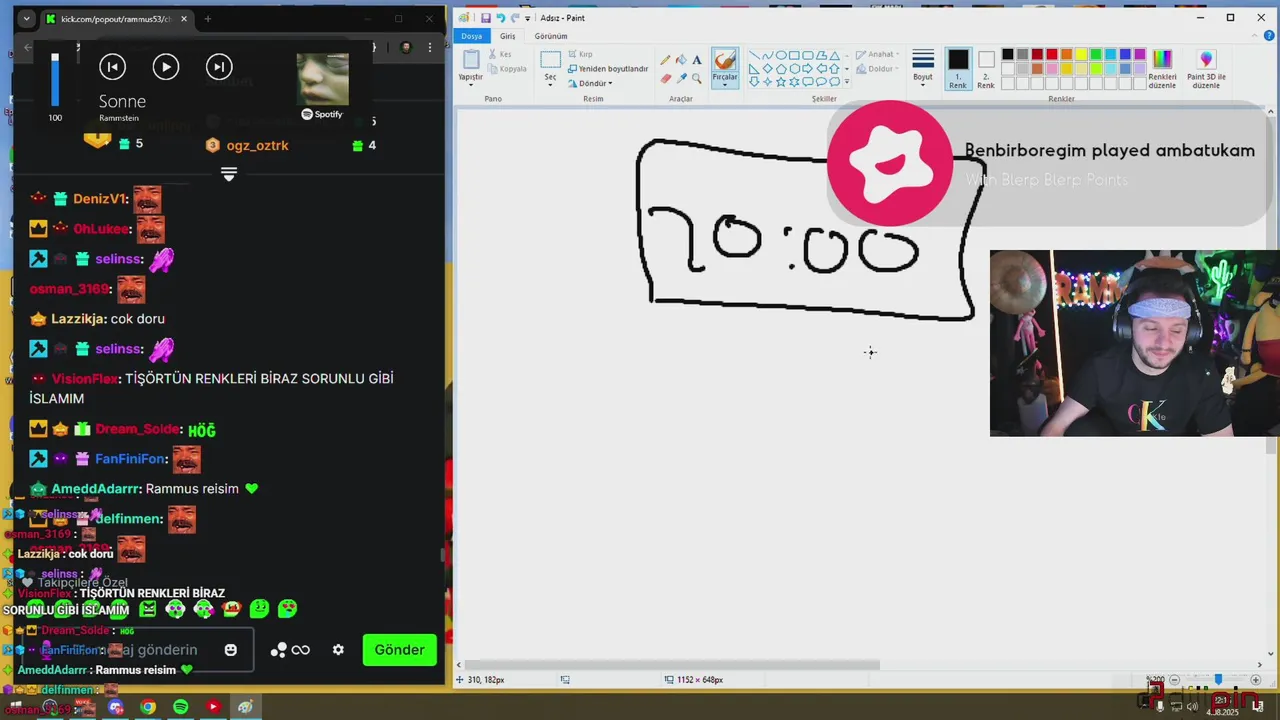The height and width of the screenshot is (720, 1280).
Task: Play the song Sonne in media overlay
Action: pyautogui.click(x=166, y=67)
